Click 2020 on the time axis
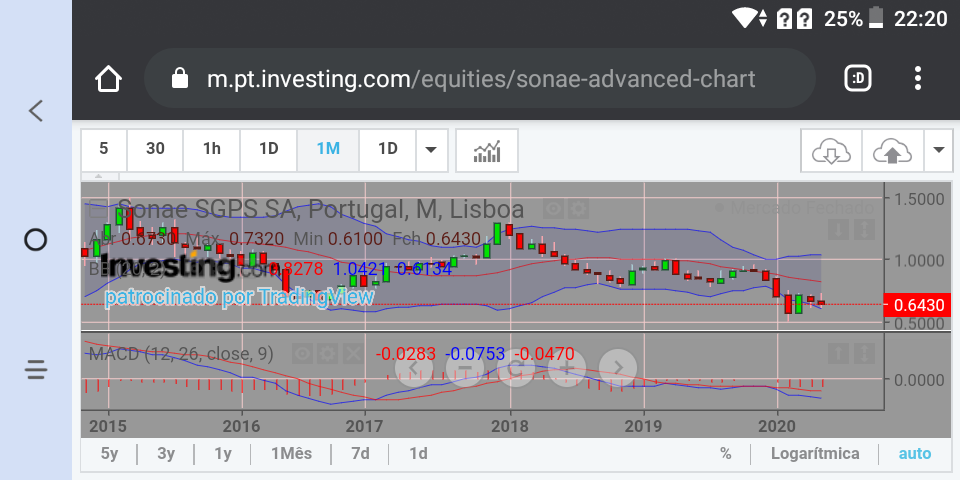Image resolution: width=960 pixels, height=480 pixels. pos(777,426)
